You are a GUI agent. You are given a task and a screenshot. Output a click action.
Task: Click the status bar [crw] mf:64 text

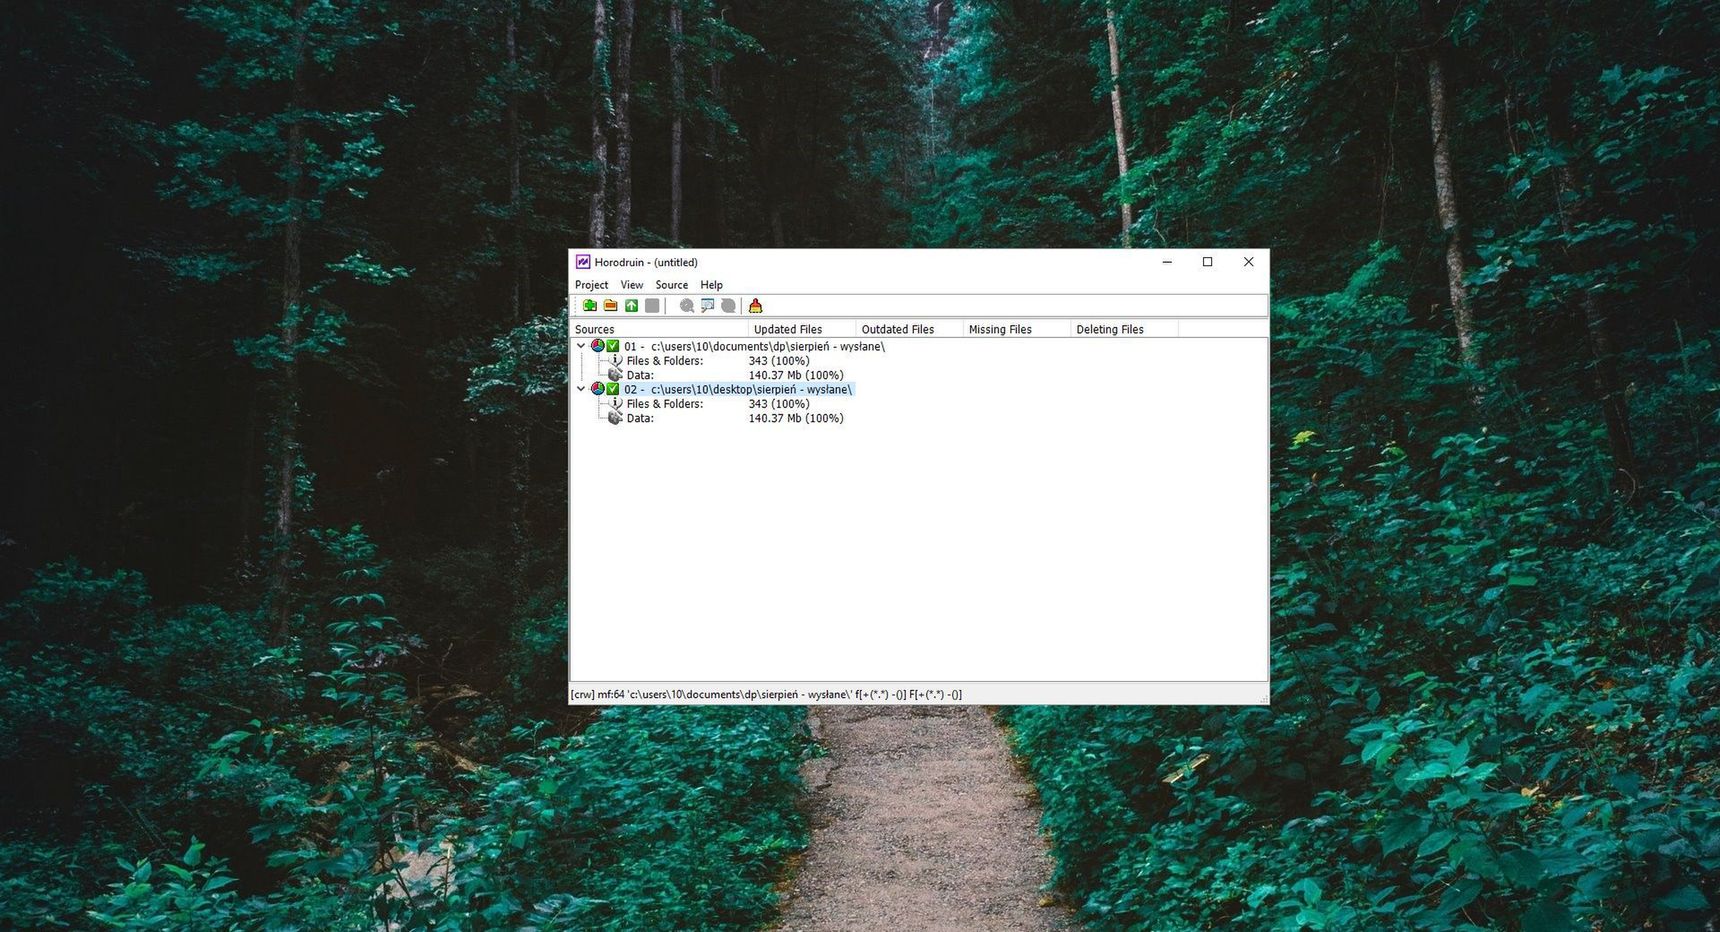pyautogui.click(x=766, y=695)
